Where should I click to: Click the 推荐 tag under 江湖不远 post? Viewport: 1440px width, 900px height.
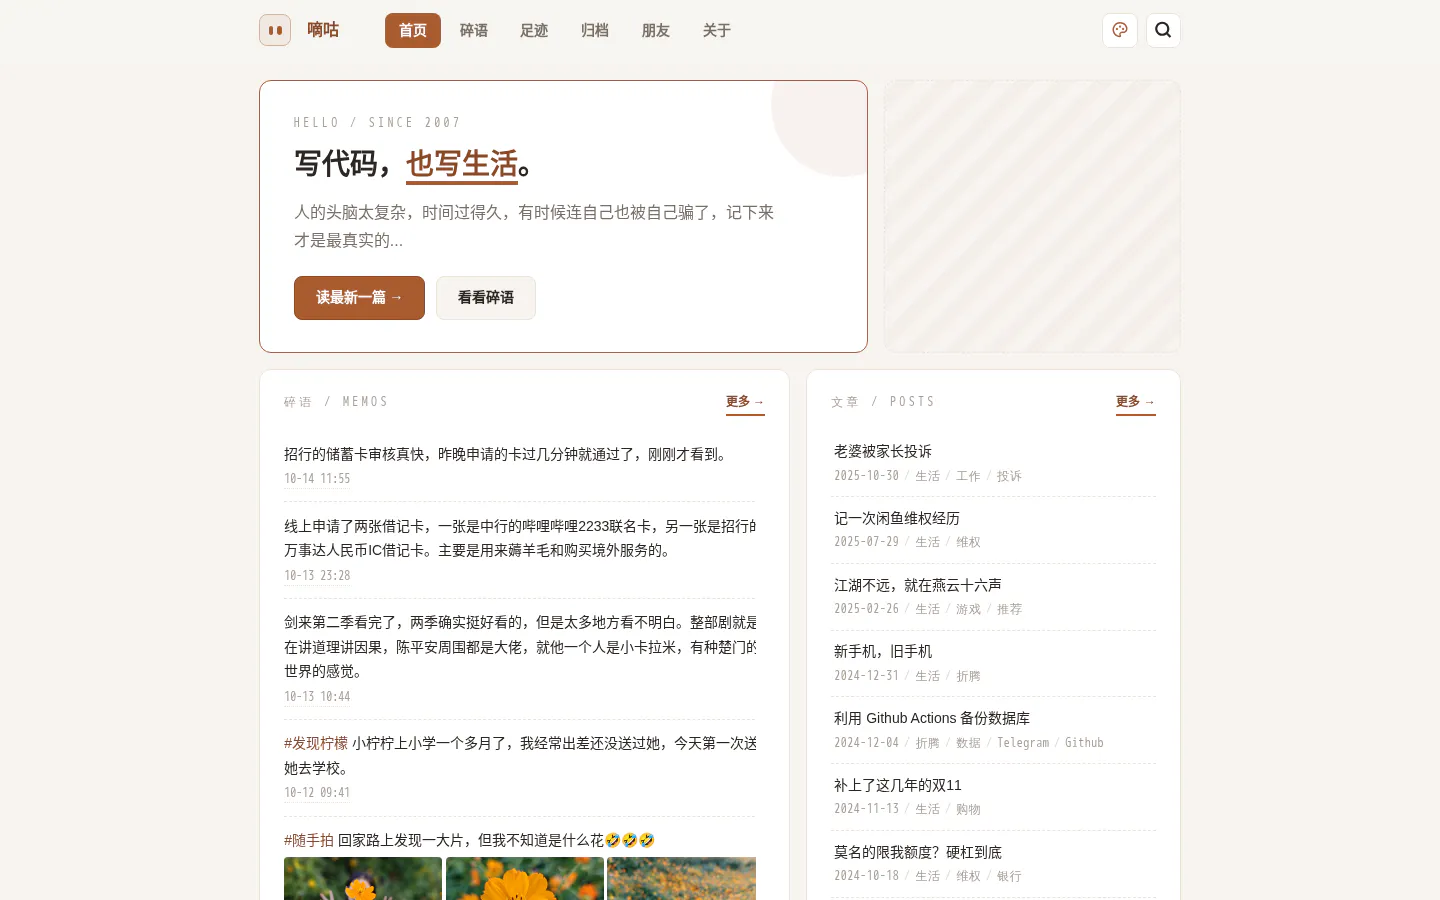[x=1009, y=609]
